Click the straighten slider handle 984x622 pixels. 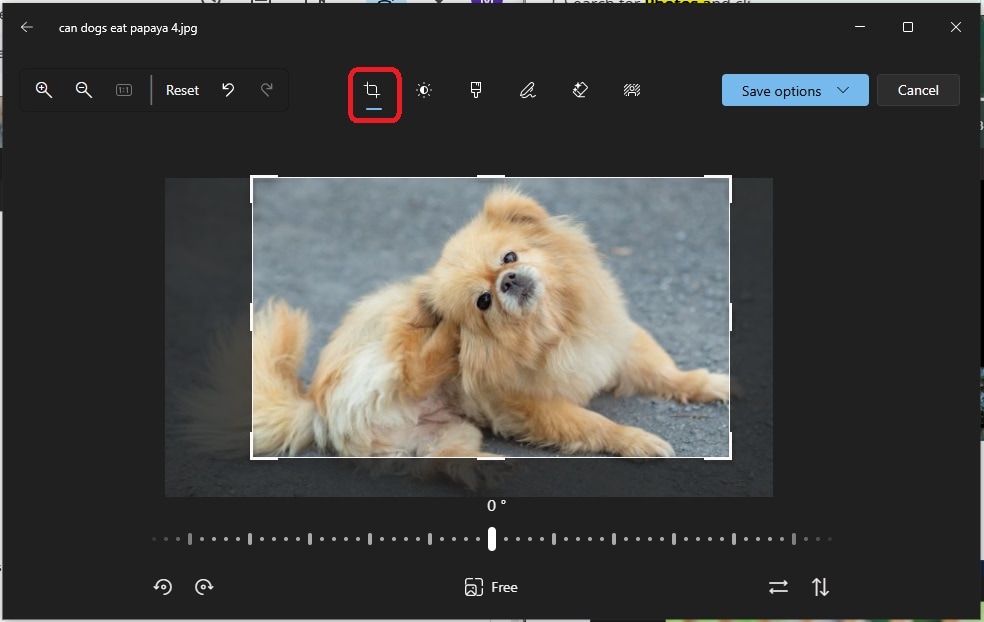492,539
